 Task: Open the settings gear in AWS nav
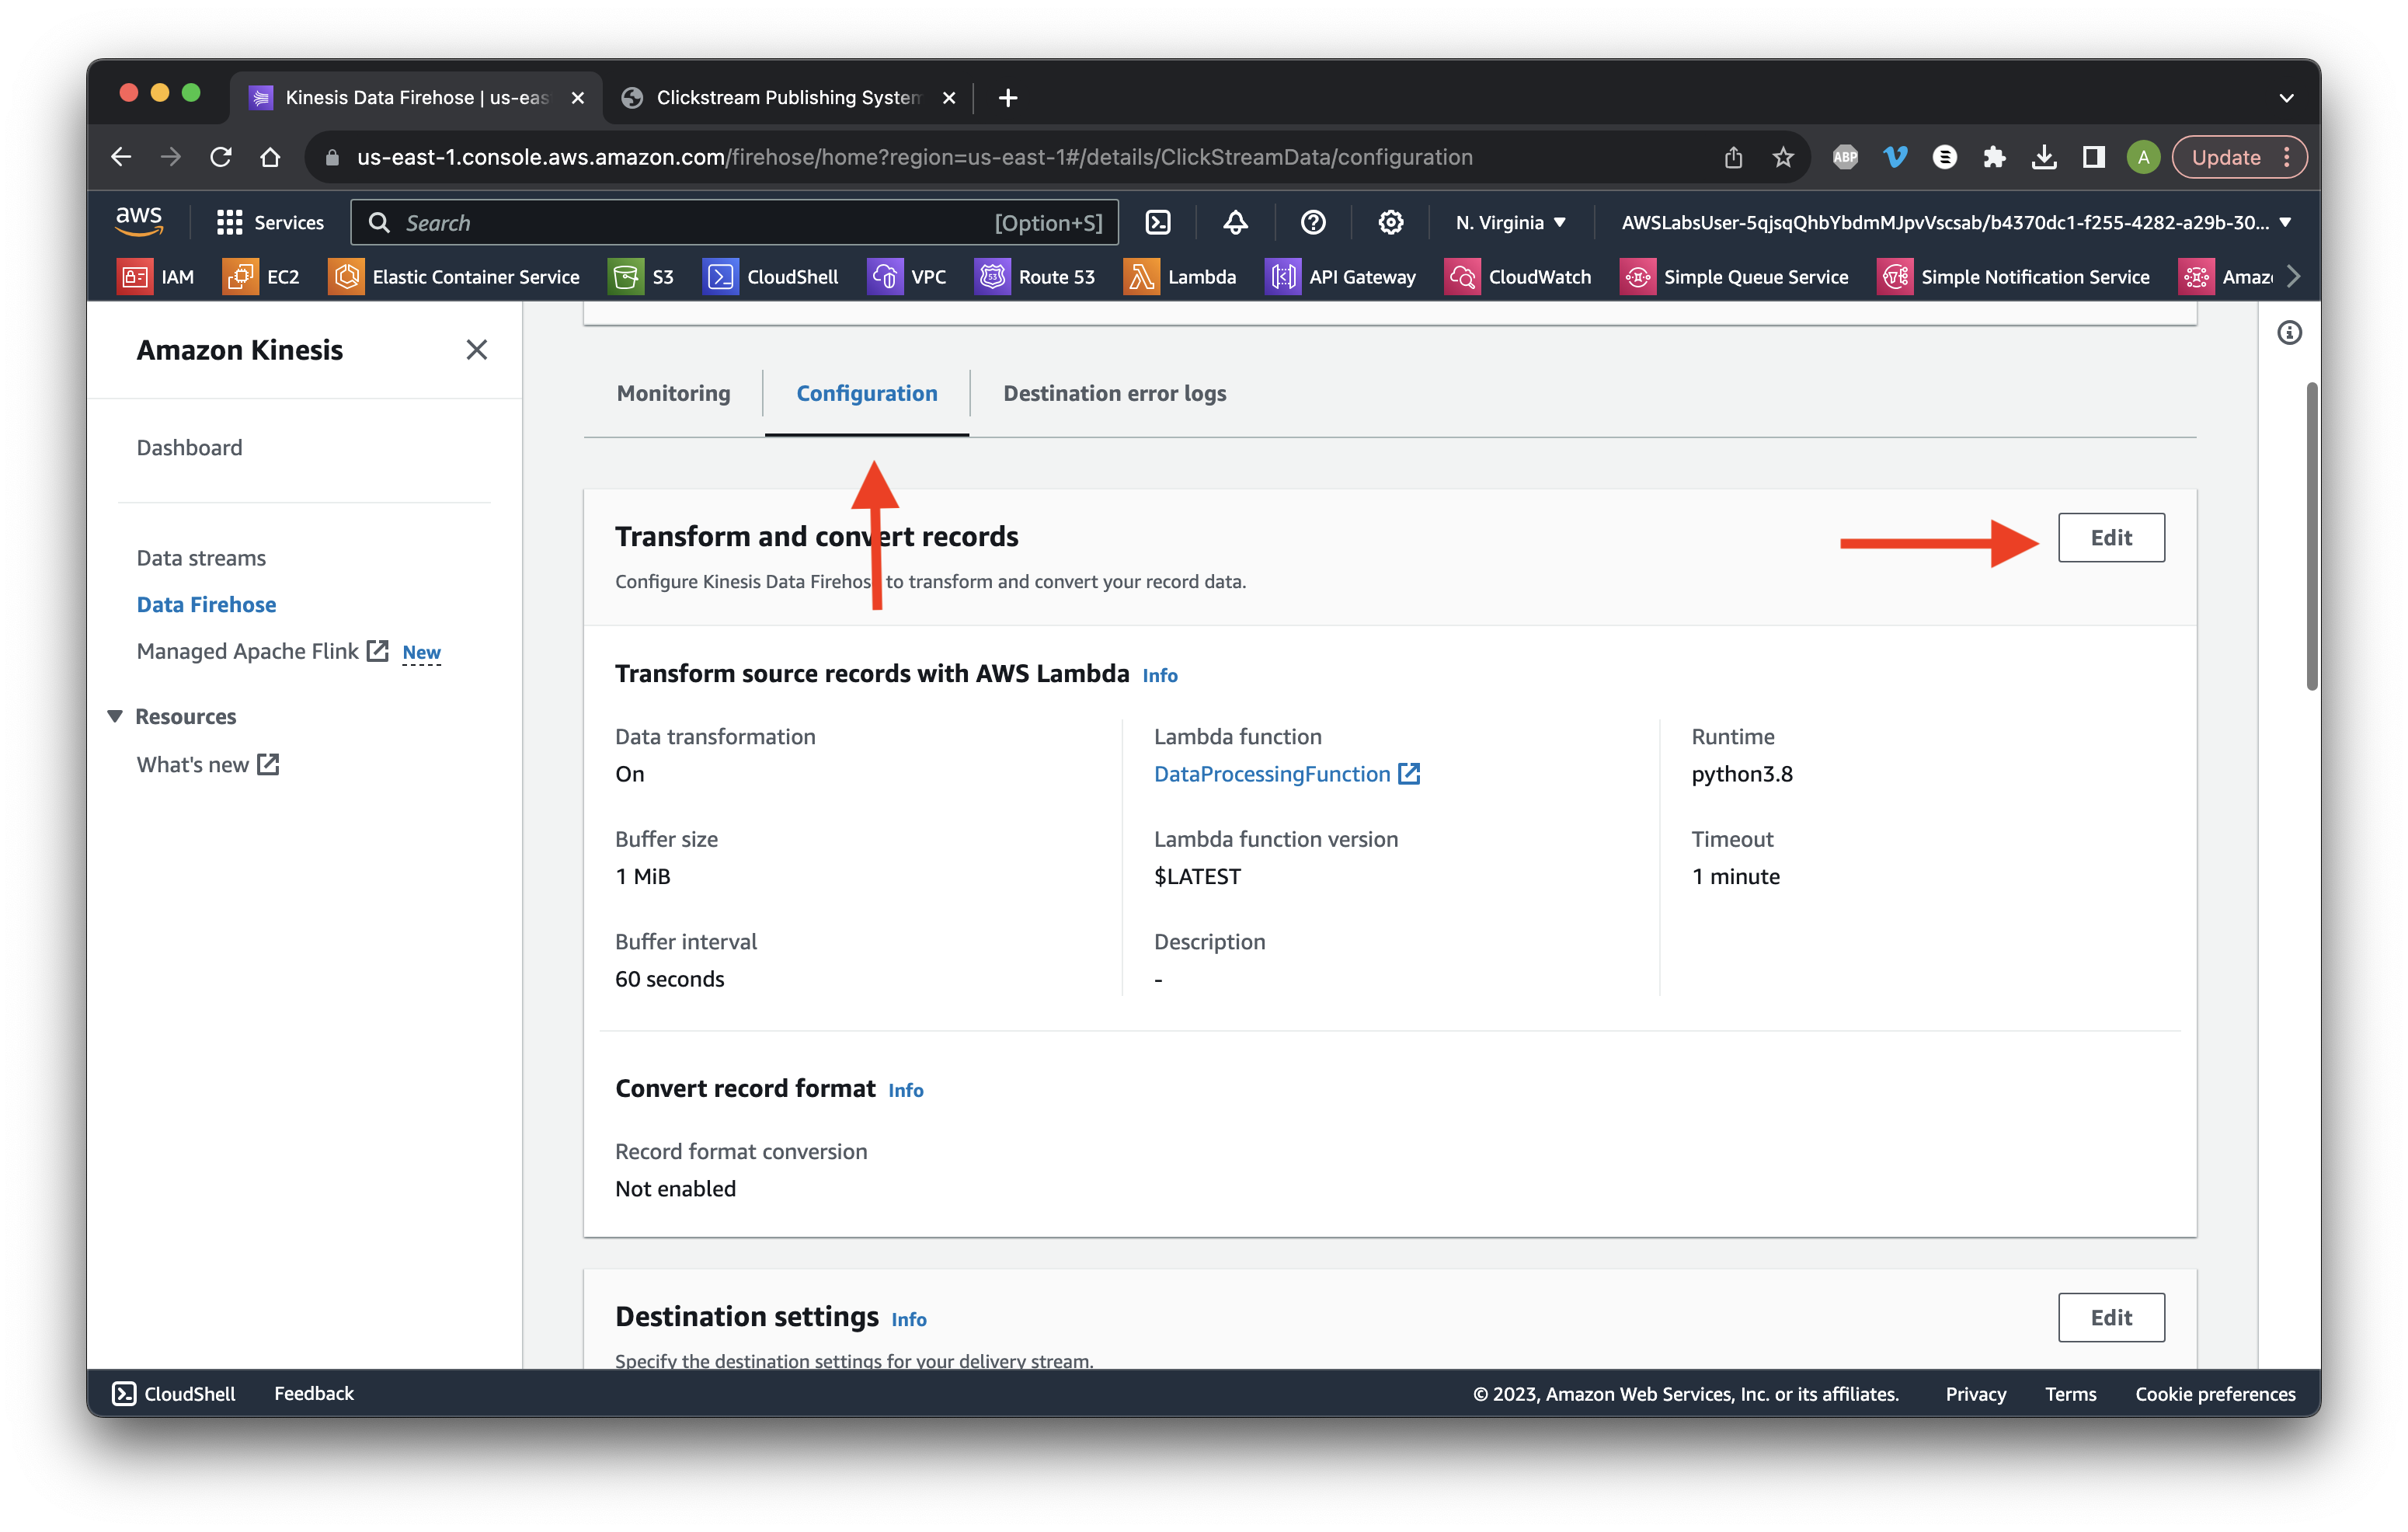point(1391,222)
